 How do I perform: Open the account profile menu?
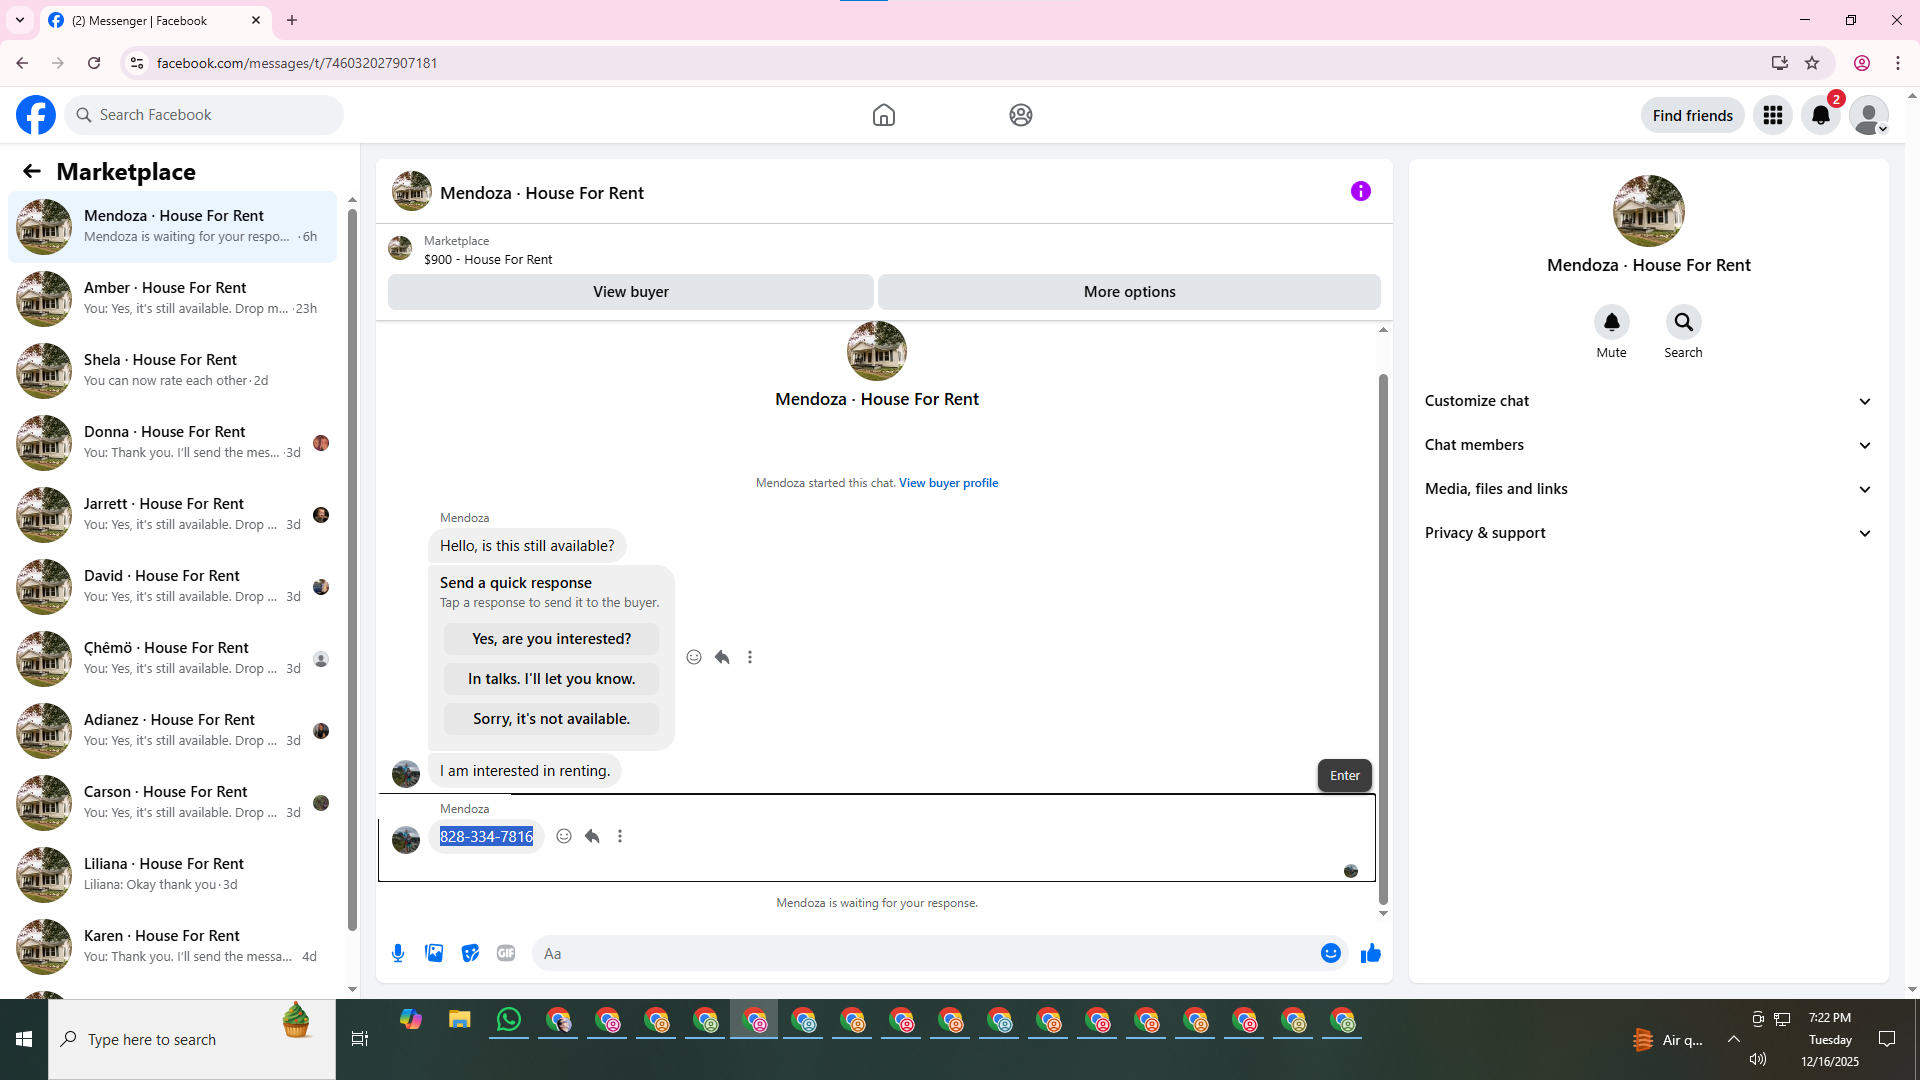pyautogui.click(x=1869, y=115)
